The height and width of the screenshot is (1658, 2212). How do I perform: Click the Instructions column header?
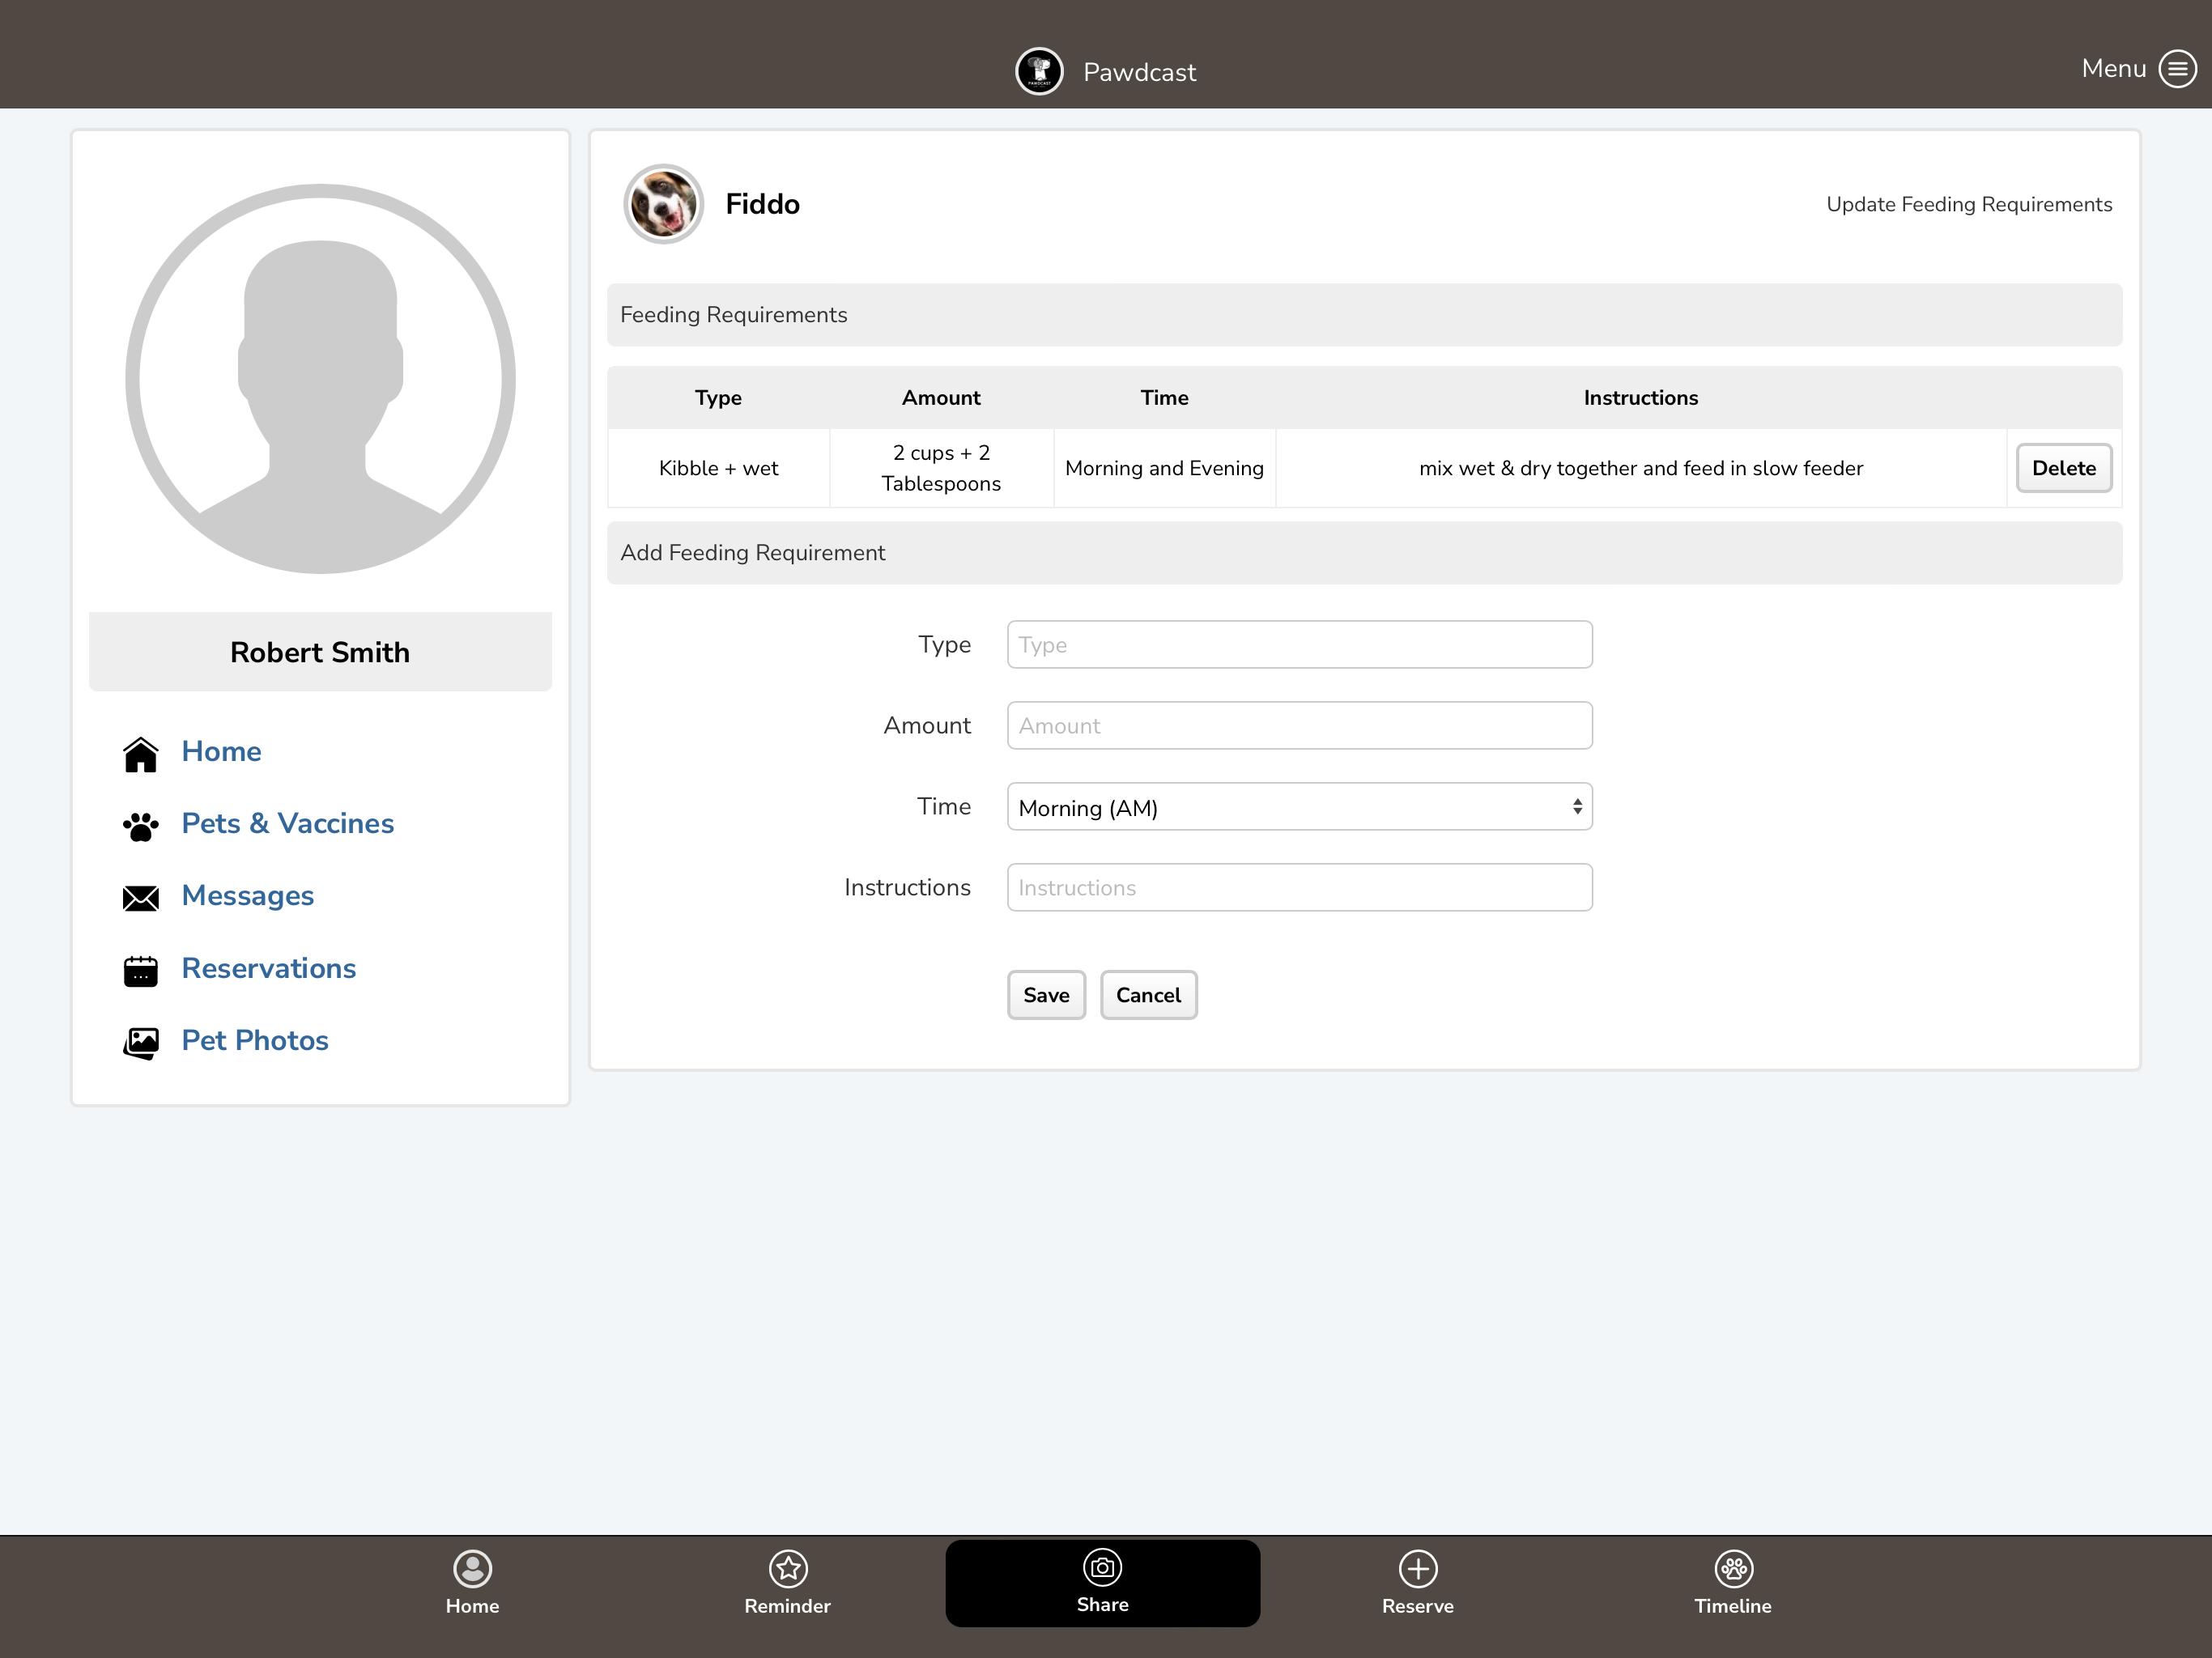(1641, 398)
